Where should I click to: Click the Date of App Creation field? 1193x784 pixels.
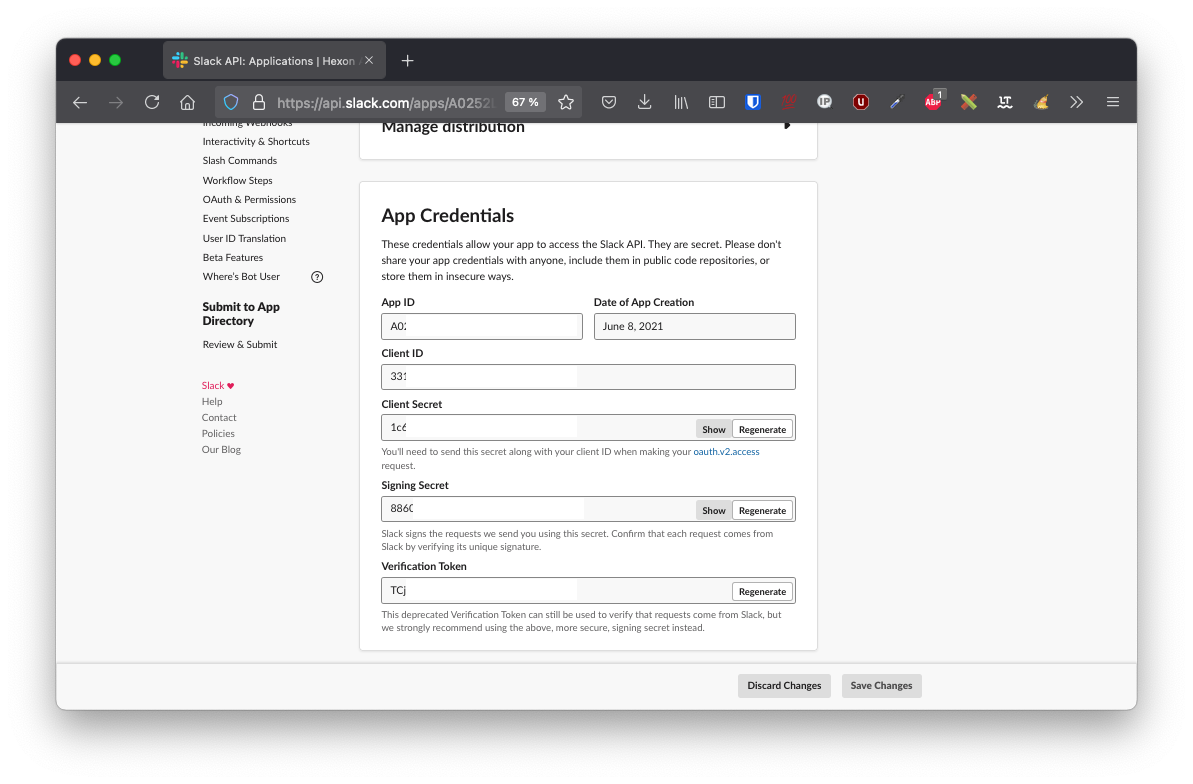(695, 327)
